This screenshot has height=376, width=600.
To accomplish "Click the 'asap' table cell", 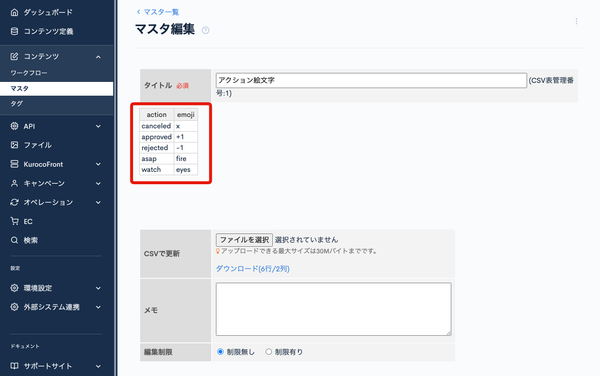I will 157,159.
